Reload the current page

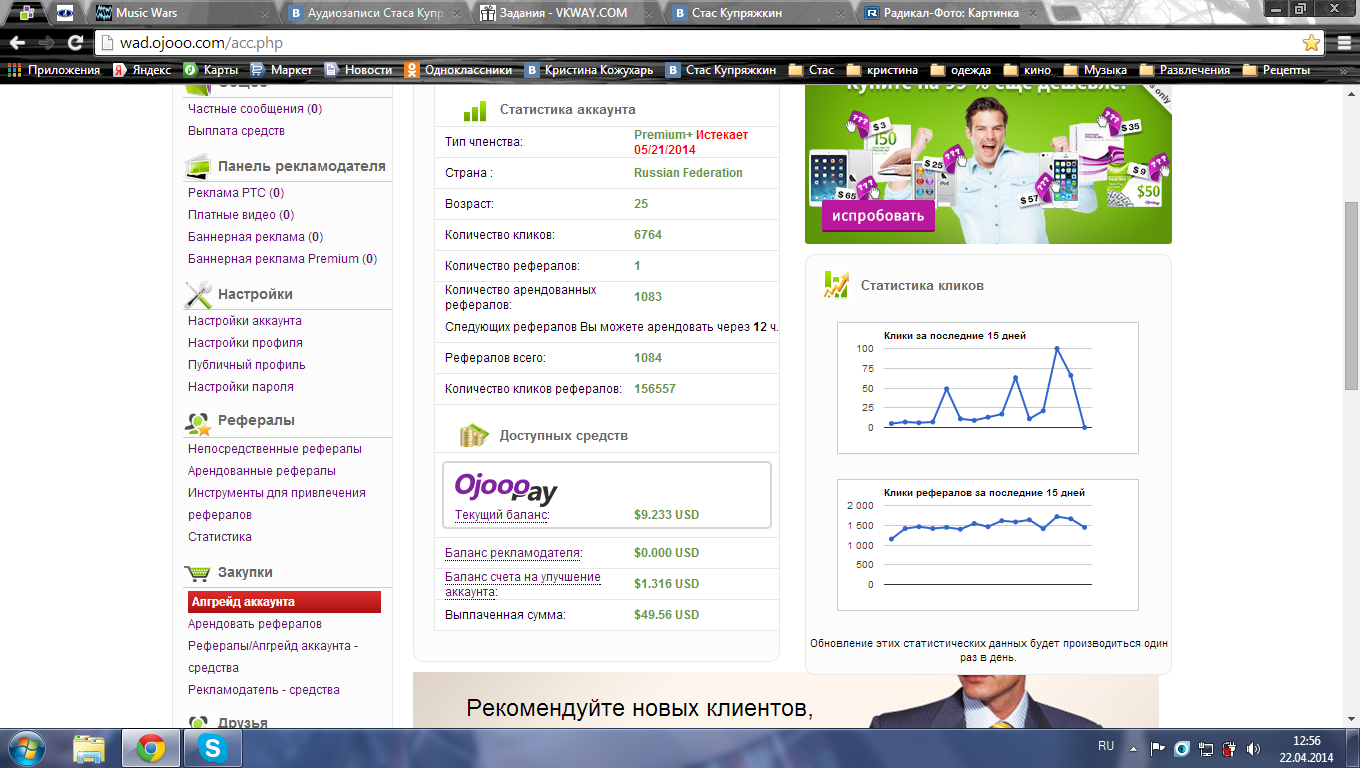75,43
